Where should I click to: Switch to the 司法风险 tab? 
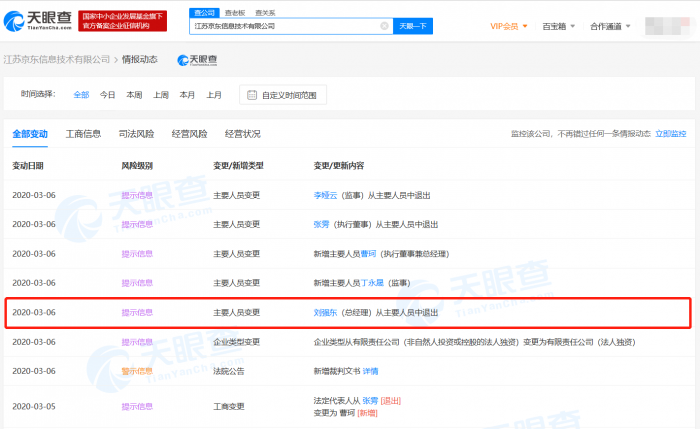[137, 133]
